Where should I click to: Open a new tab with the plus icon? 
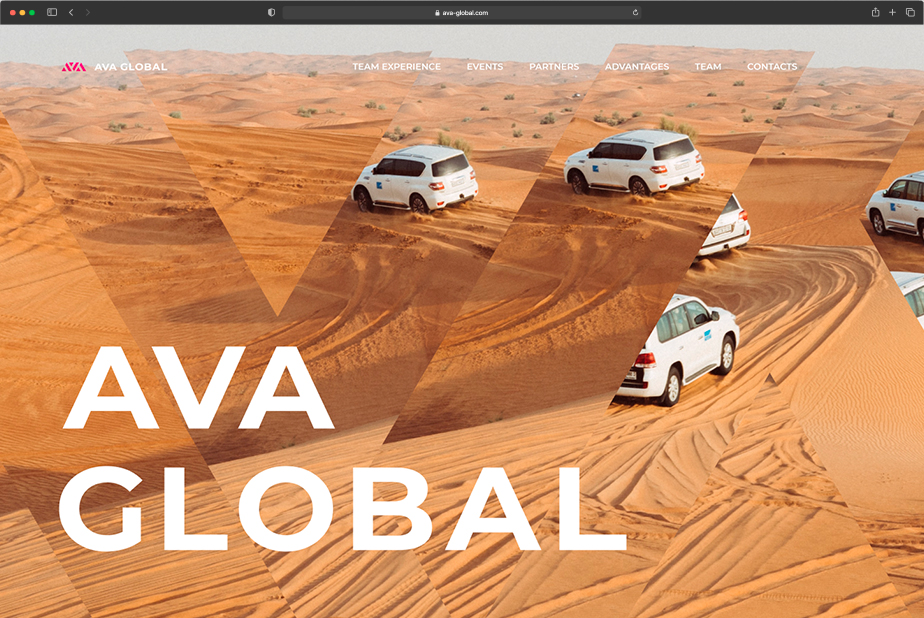[x=892, y=12]
